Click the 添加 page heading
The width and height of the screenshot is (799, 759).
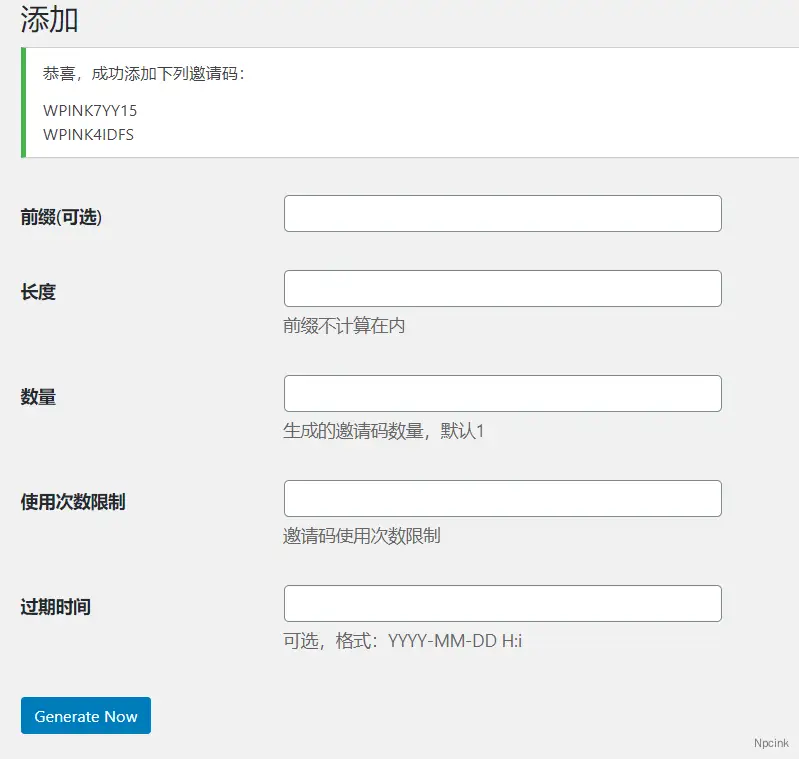pos(49,20)
